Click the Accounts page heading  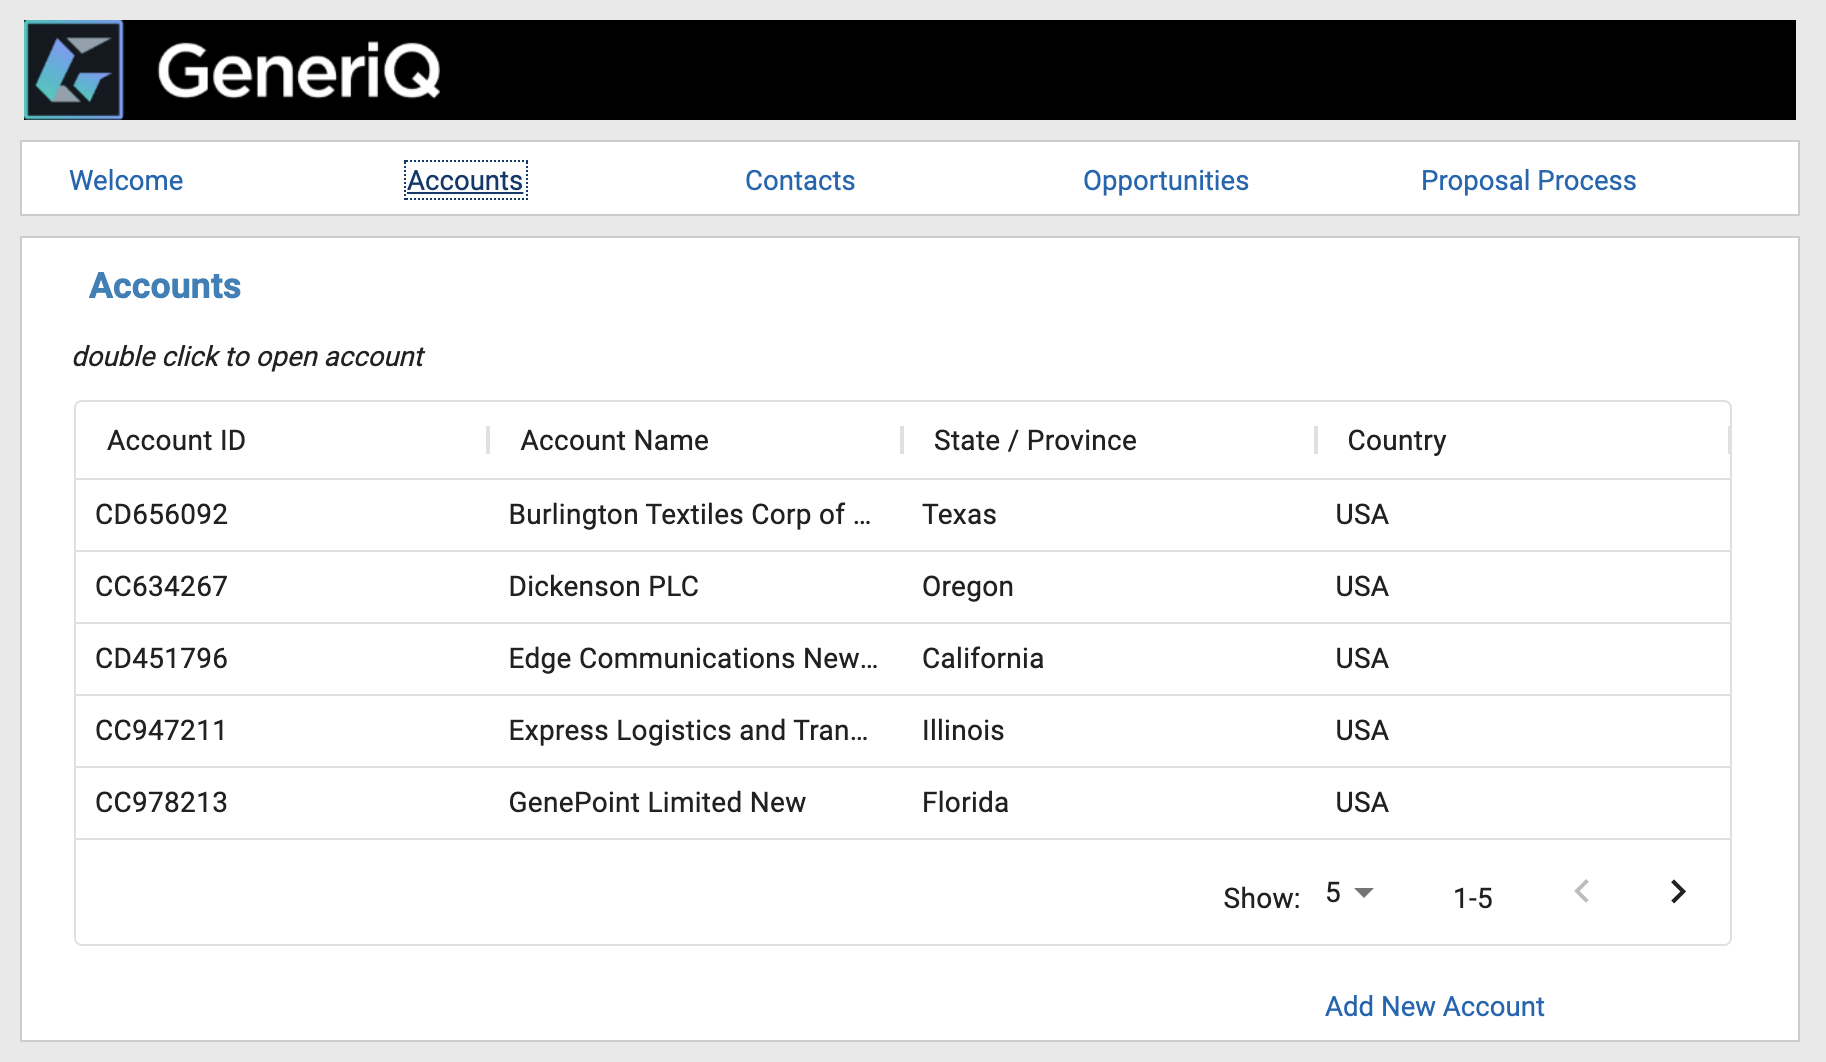coord(165,286)
